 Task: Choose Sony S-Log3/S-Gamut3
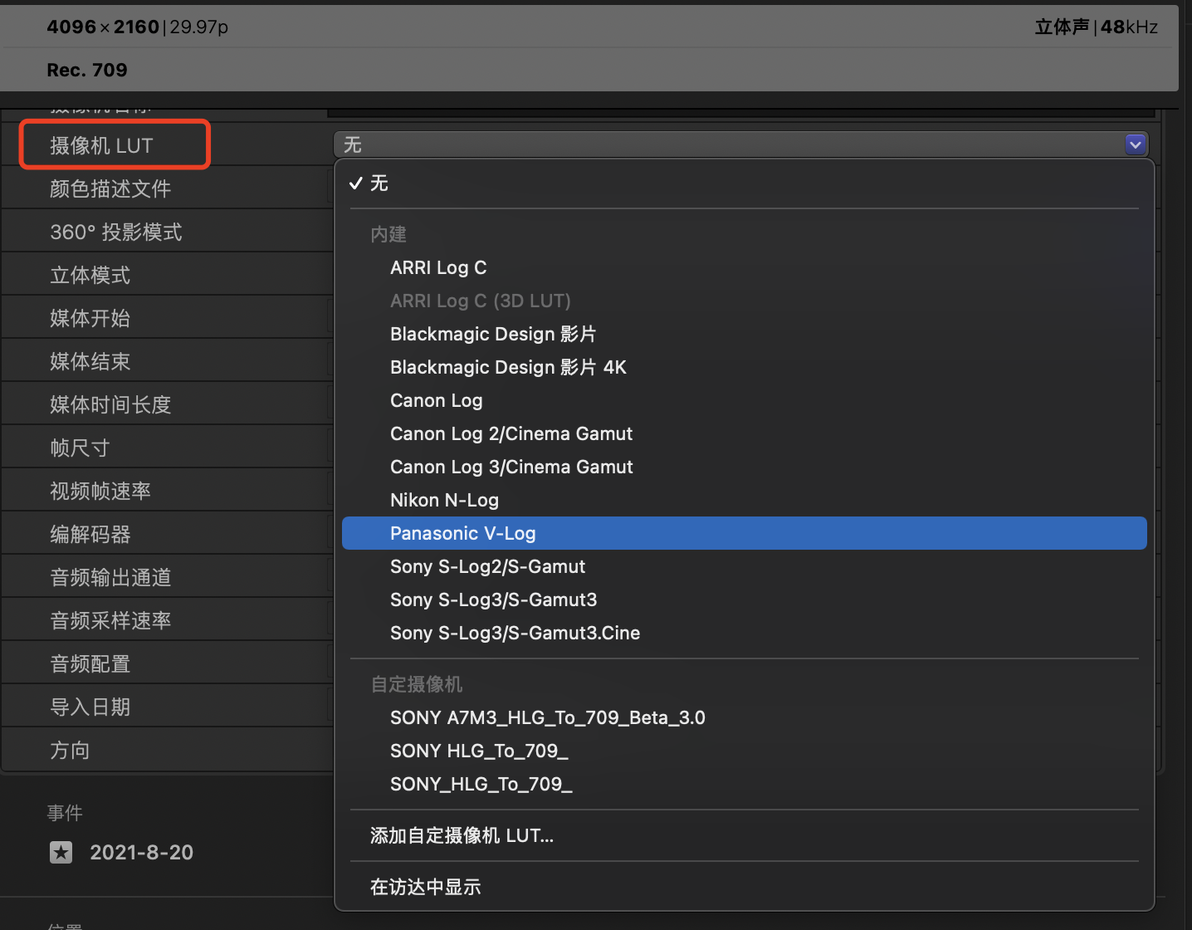tap(744, 600)
